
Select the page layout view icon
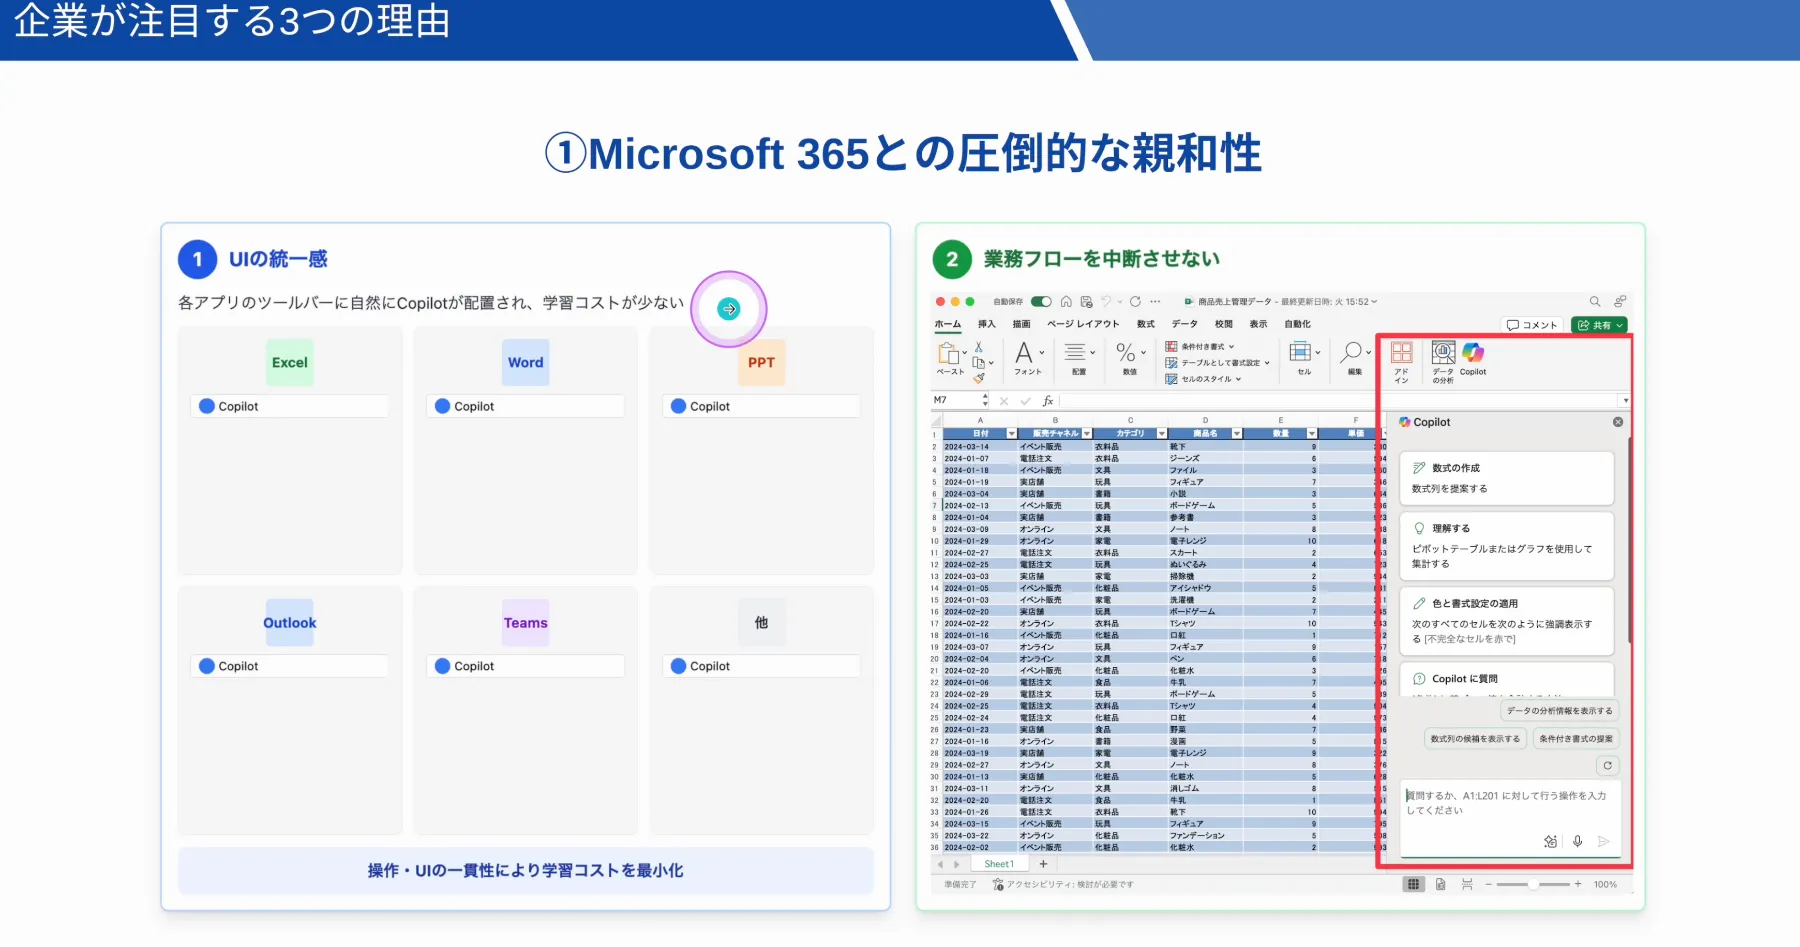pos(1440,884)
